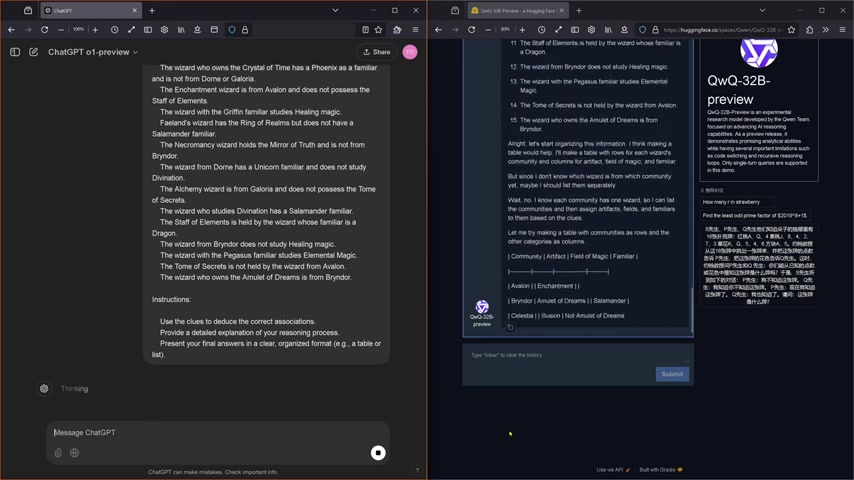Close the QwQ-32B-Preview tab
Image resolution: width=854 pixels, height=480 pixels.
click(x=562, y=10)
